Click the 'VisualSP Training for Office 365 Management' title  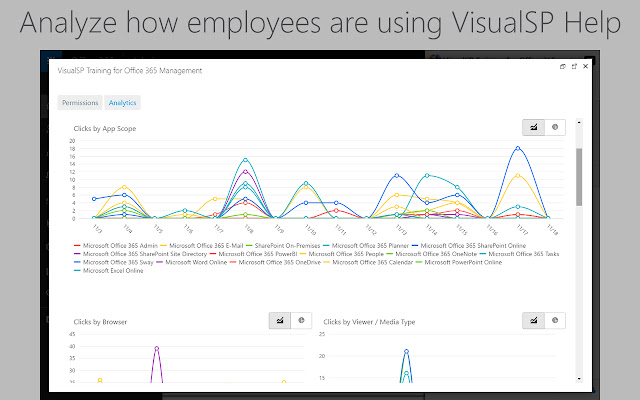pos(130,71)
